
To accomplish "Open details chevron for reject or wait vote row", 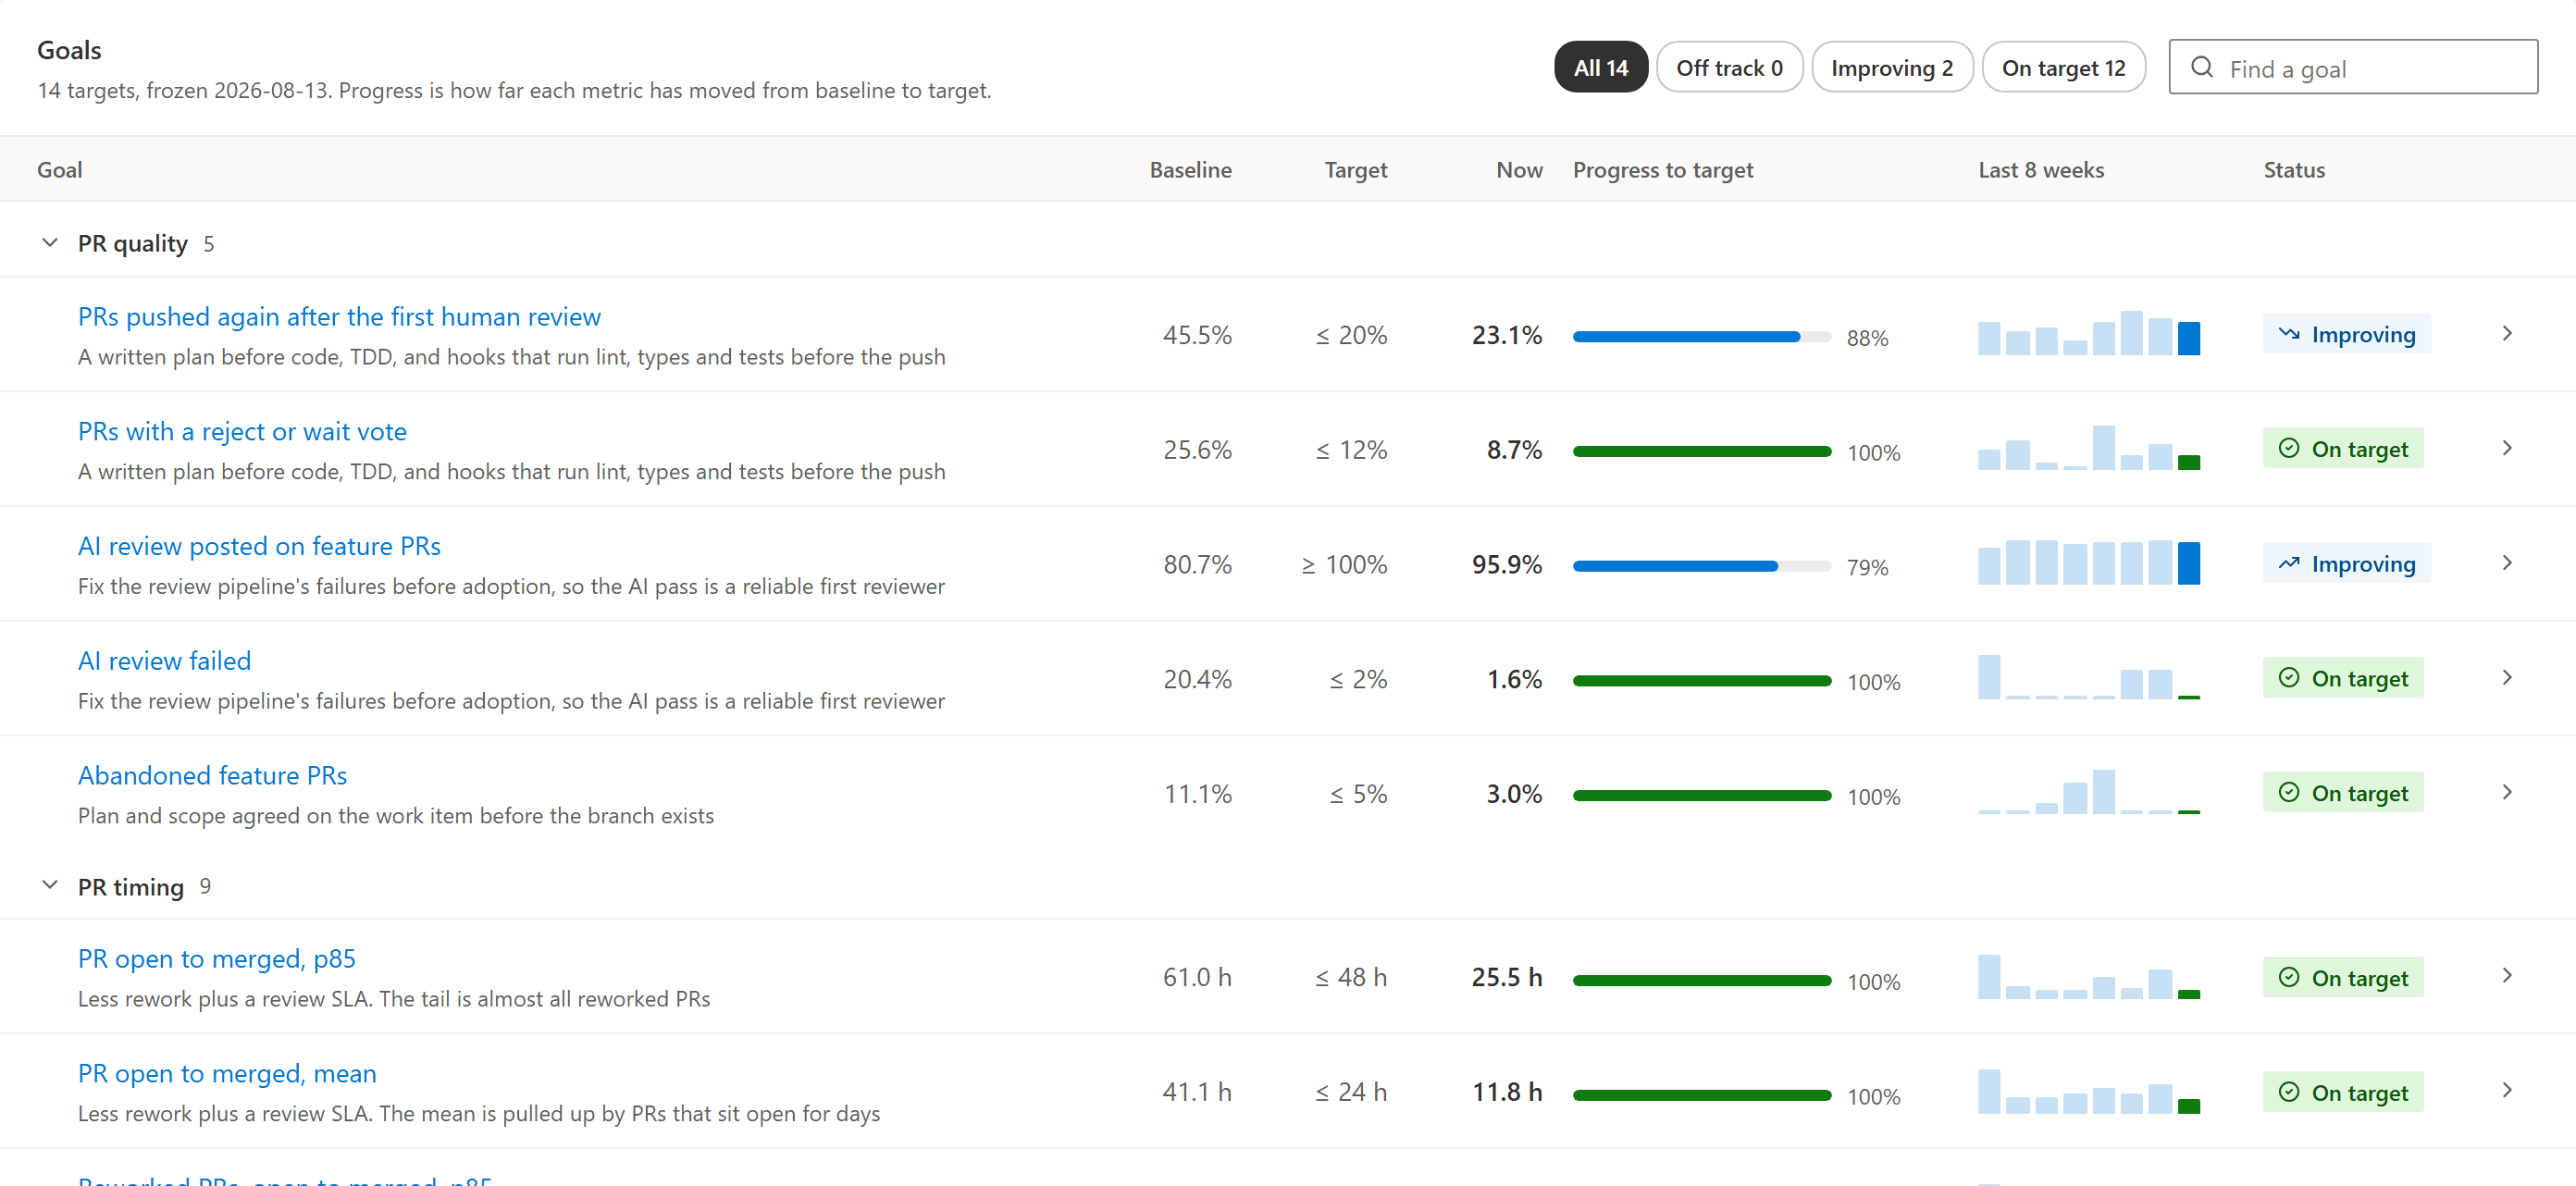I will (2507, 449).
